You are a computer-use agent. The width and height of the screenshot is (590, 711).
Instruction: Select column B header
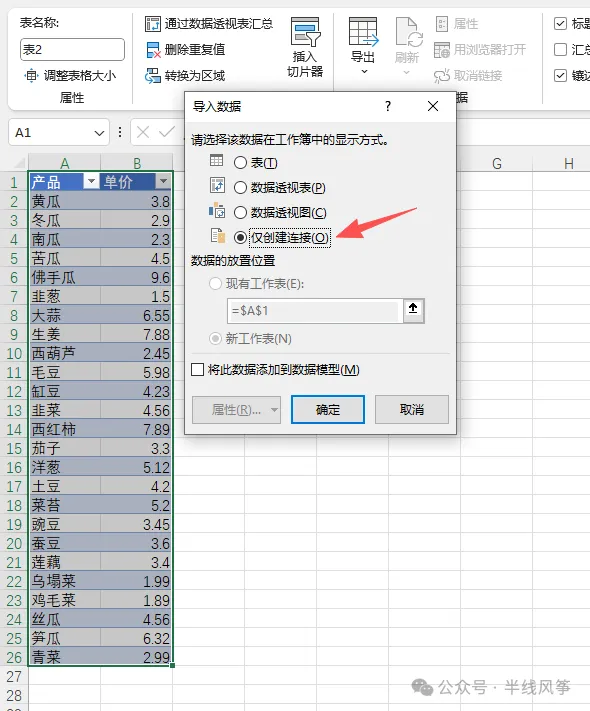pos(137,163)
